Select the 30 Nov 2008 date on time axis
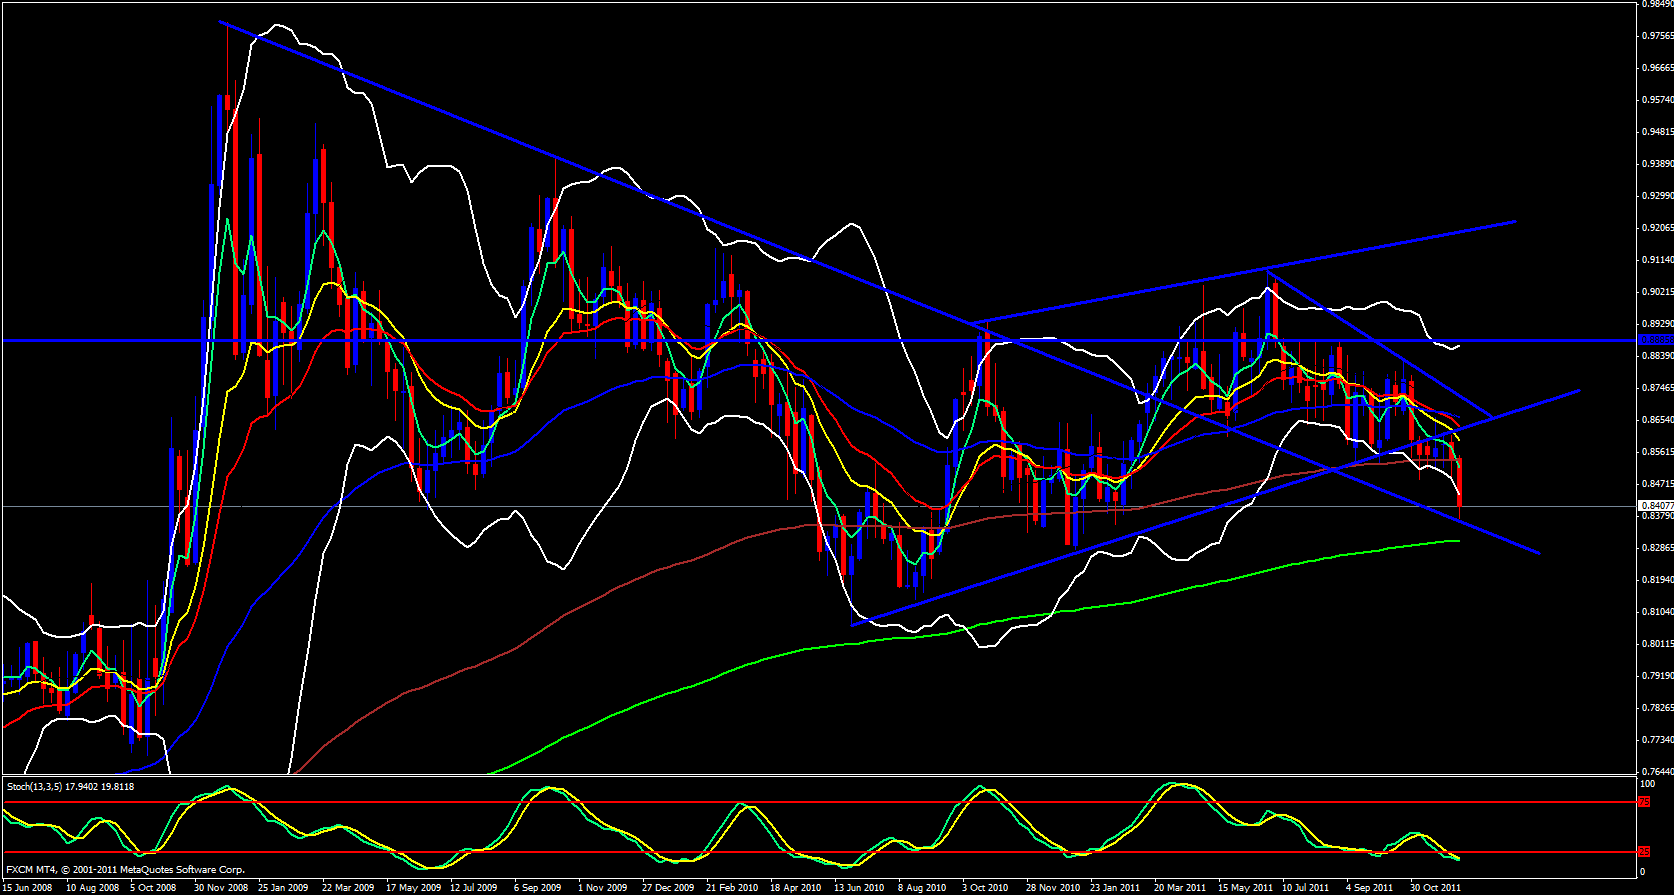This screenshot has height=895, width=1674. pyautogui.click(x=220, y=887)
